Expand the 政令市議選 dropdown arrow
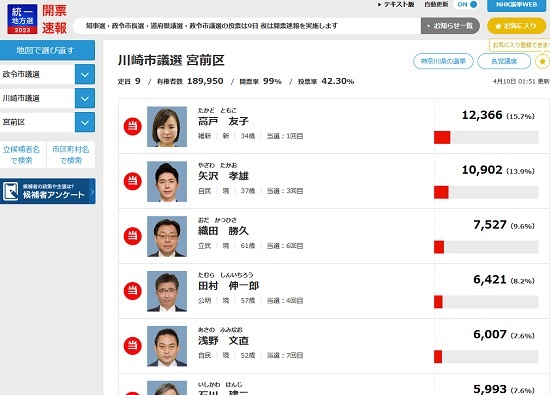This screenshot has width=550, height=395. pyautogui.click(x=85, y=74)
